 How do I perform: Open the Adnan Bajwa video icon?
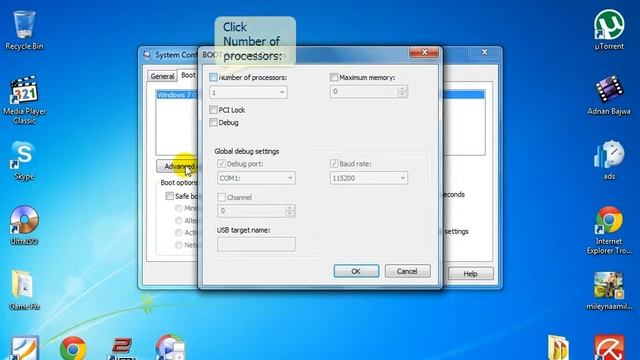click(x=609, y=95)
